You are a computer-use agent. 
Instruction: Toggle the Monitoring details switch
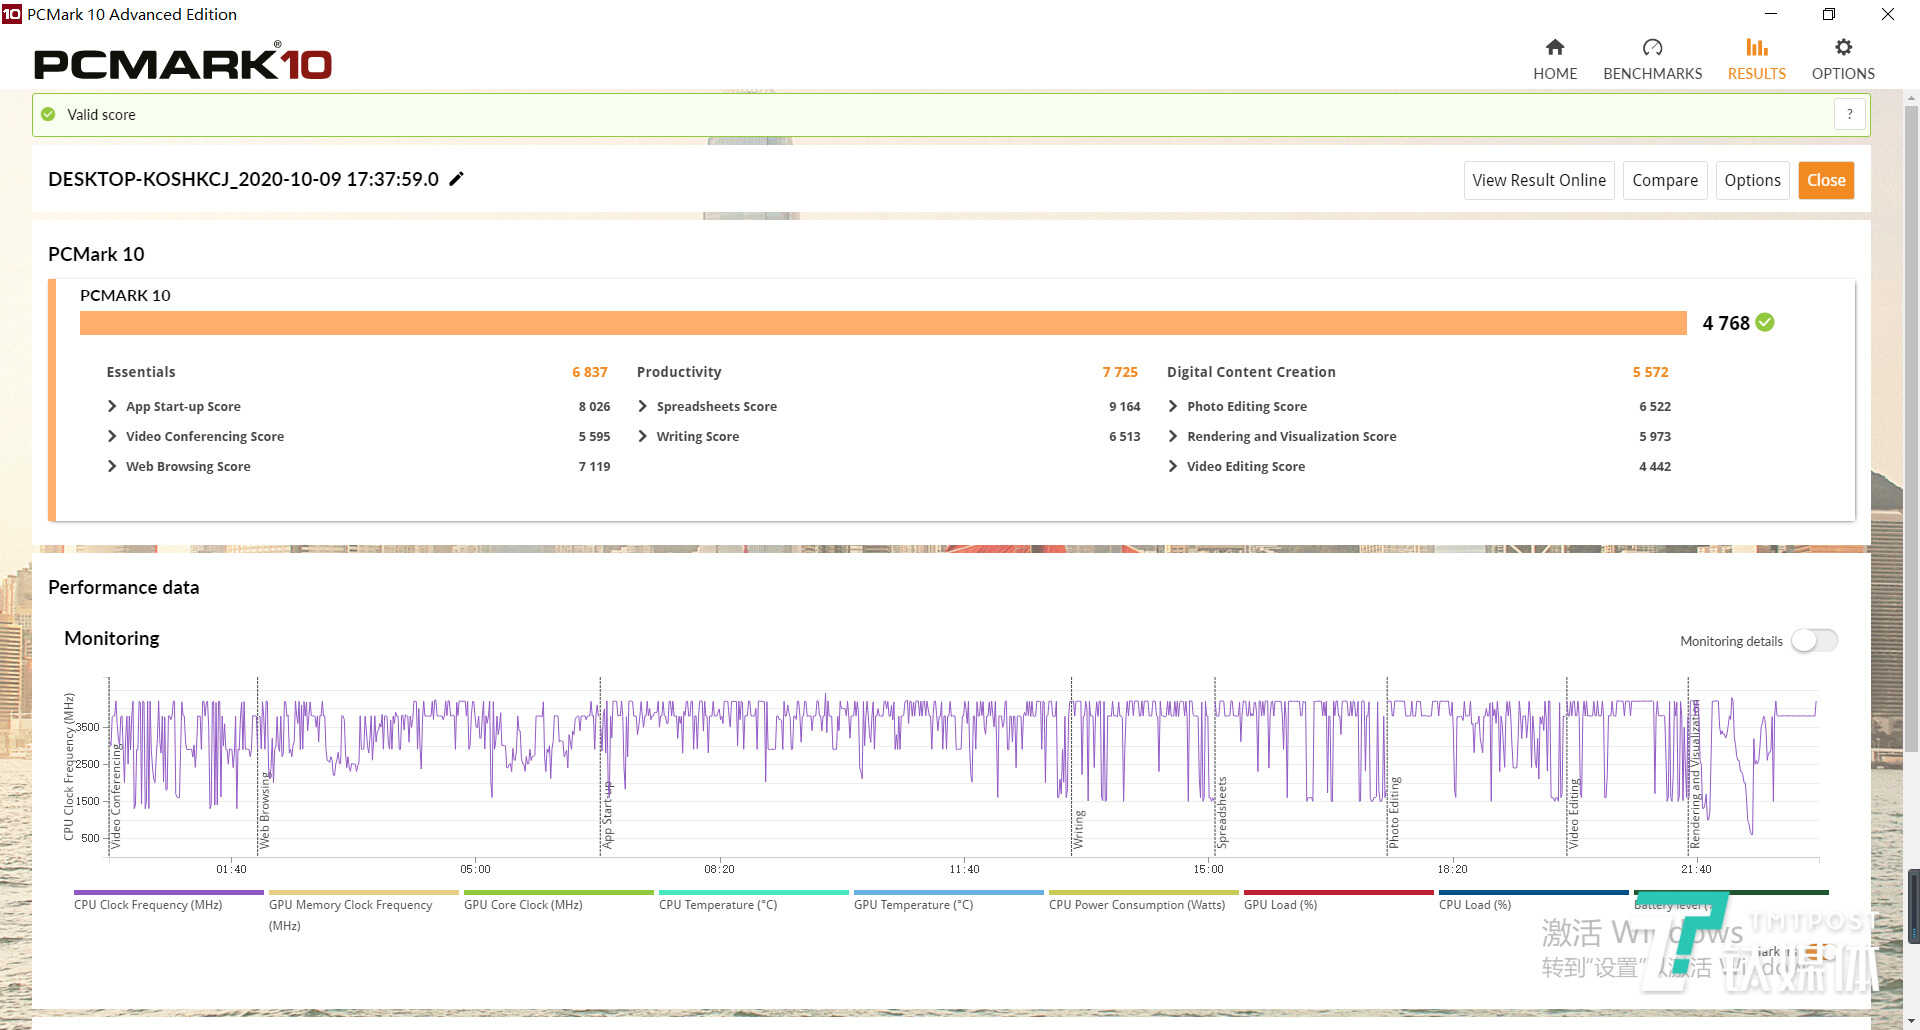click(1814, 641)
